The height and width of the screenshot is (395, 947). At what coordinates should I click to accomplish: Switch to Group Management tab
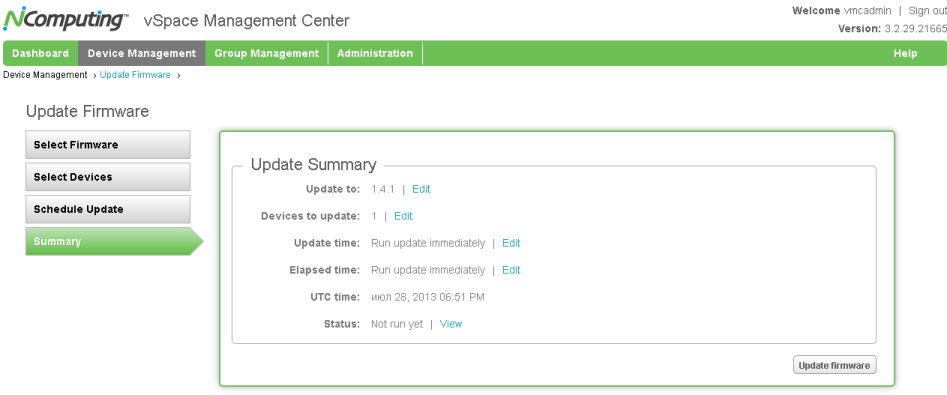point(266,53)
